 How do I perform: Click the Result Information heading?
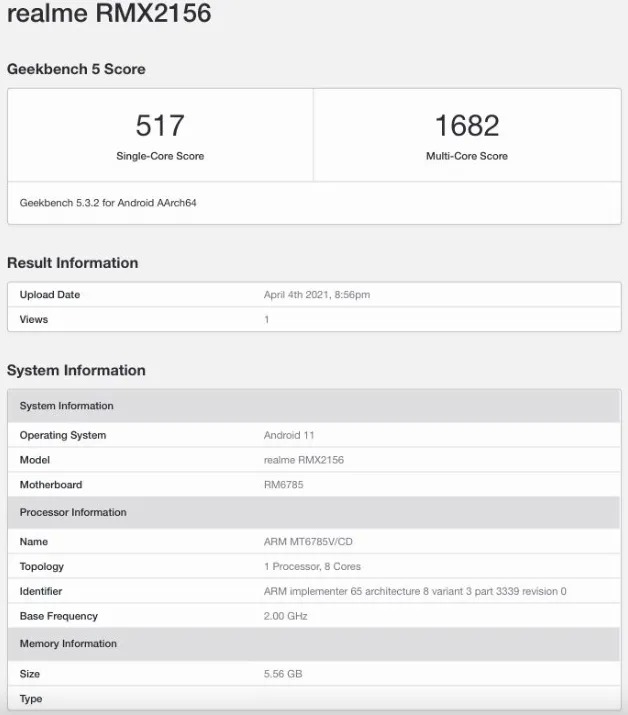[73, 263]
